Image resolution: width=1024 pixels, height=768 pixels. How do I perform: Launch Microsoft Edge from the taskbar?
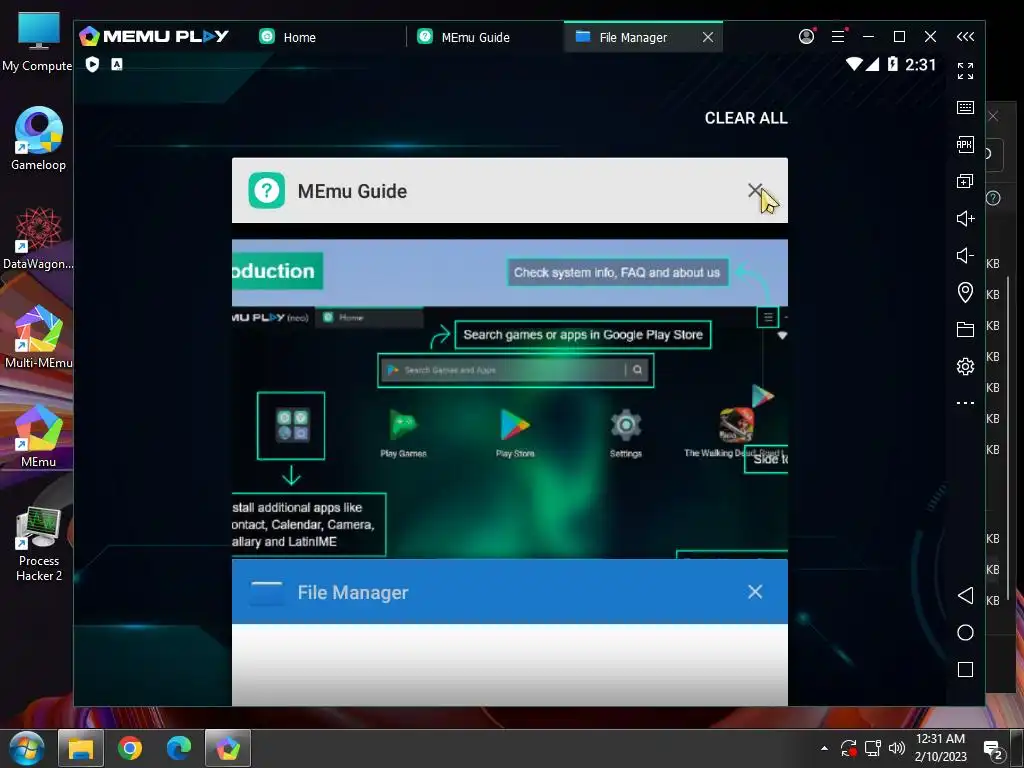(x=178, y=748)
